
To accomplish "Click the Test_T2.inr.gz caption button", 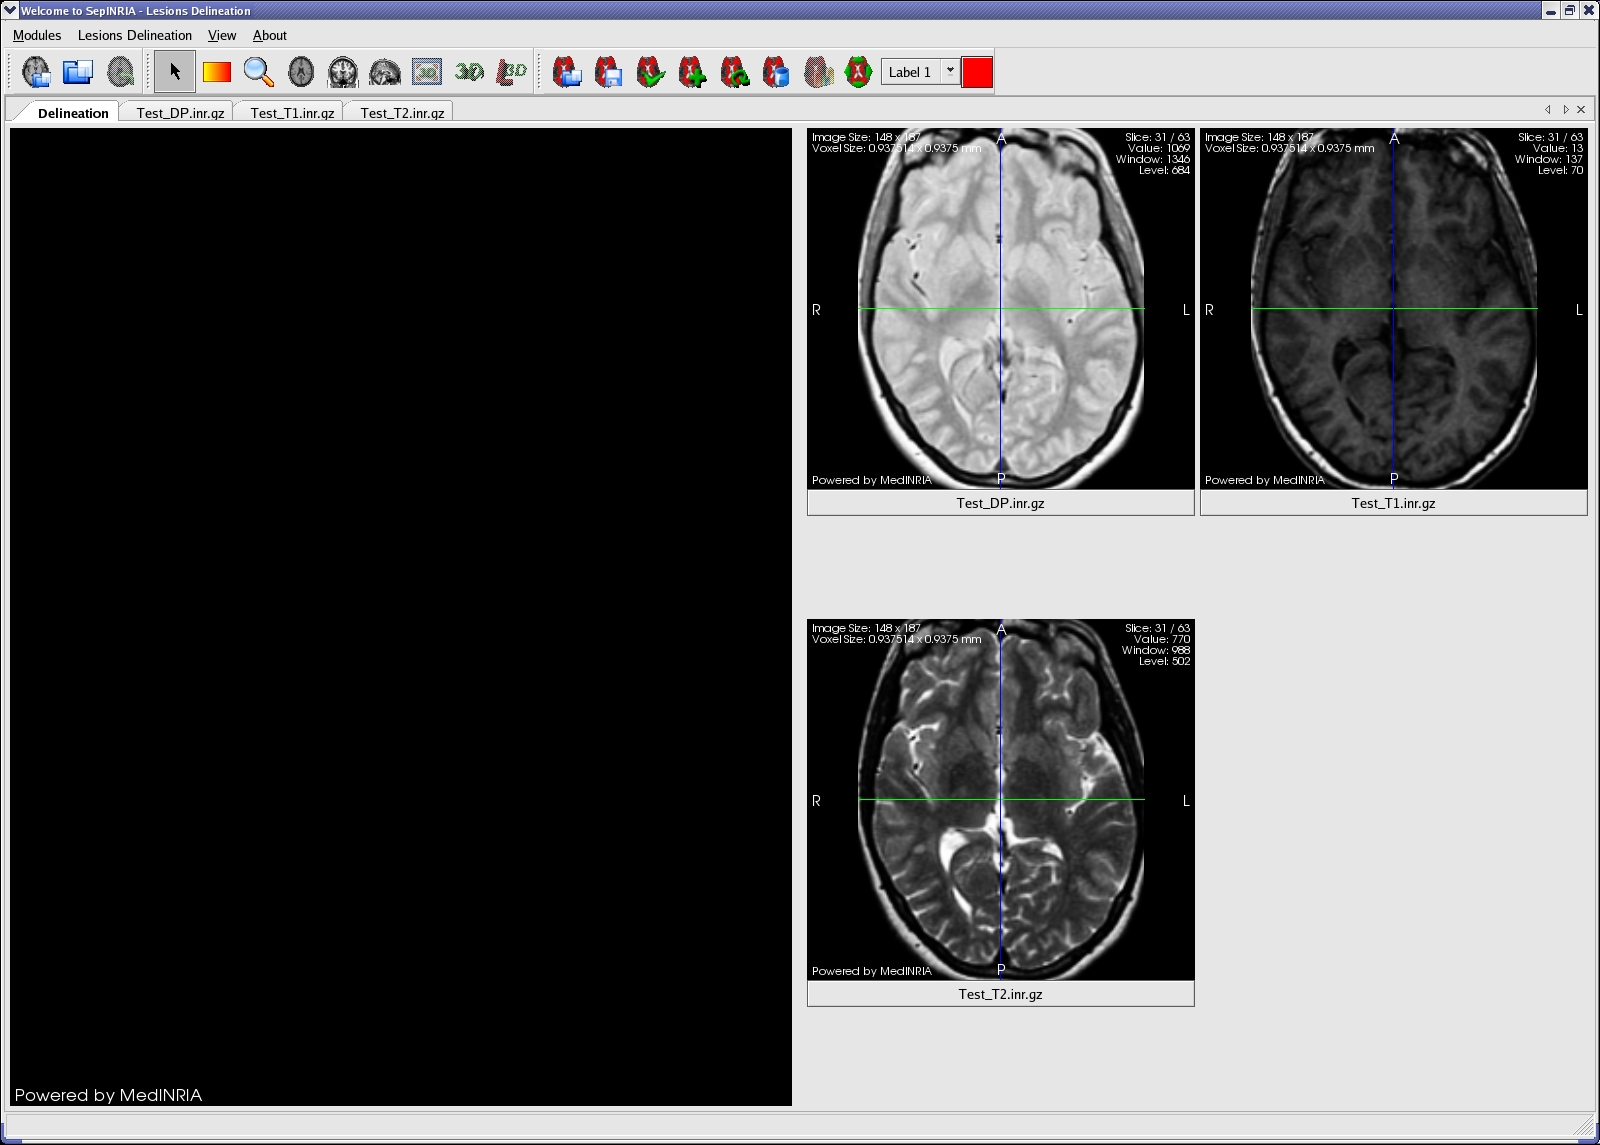I will click(x=1001, y=994).
